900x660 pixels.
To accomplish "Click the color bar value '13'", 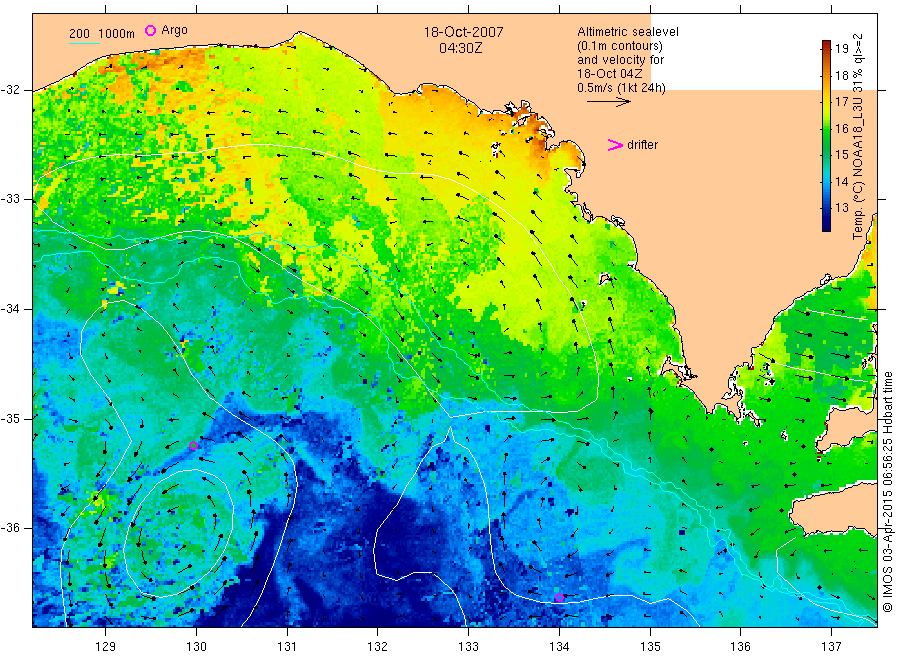I will click(x=841, y=208).
